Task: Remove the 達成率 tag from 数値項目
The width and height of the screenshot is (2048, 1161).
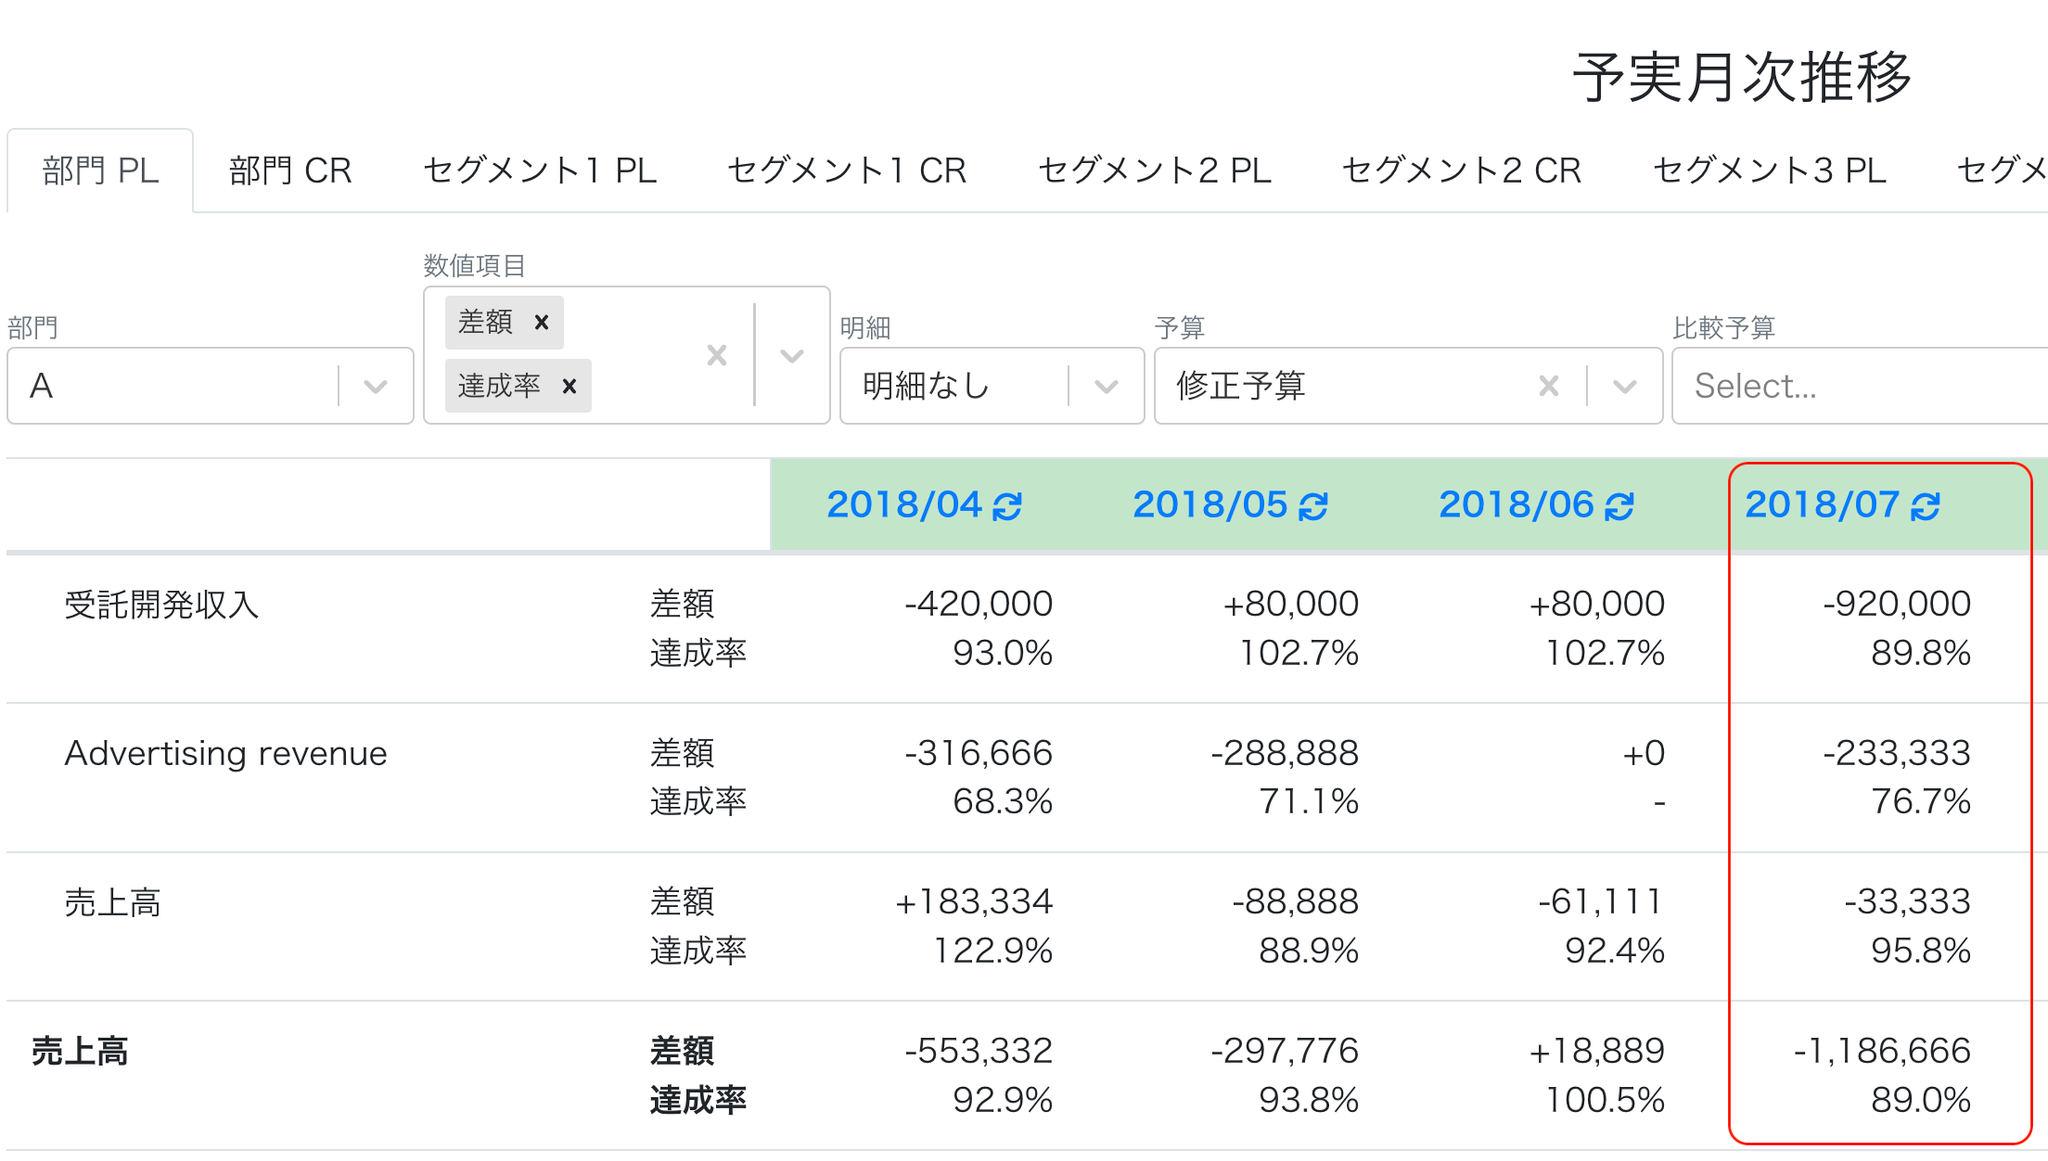Action: click(x=569, y=386)
